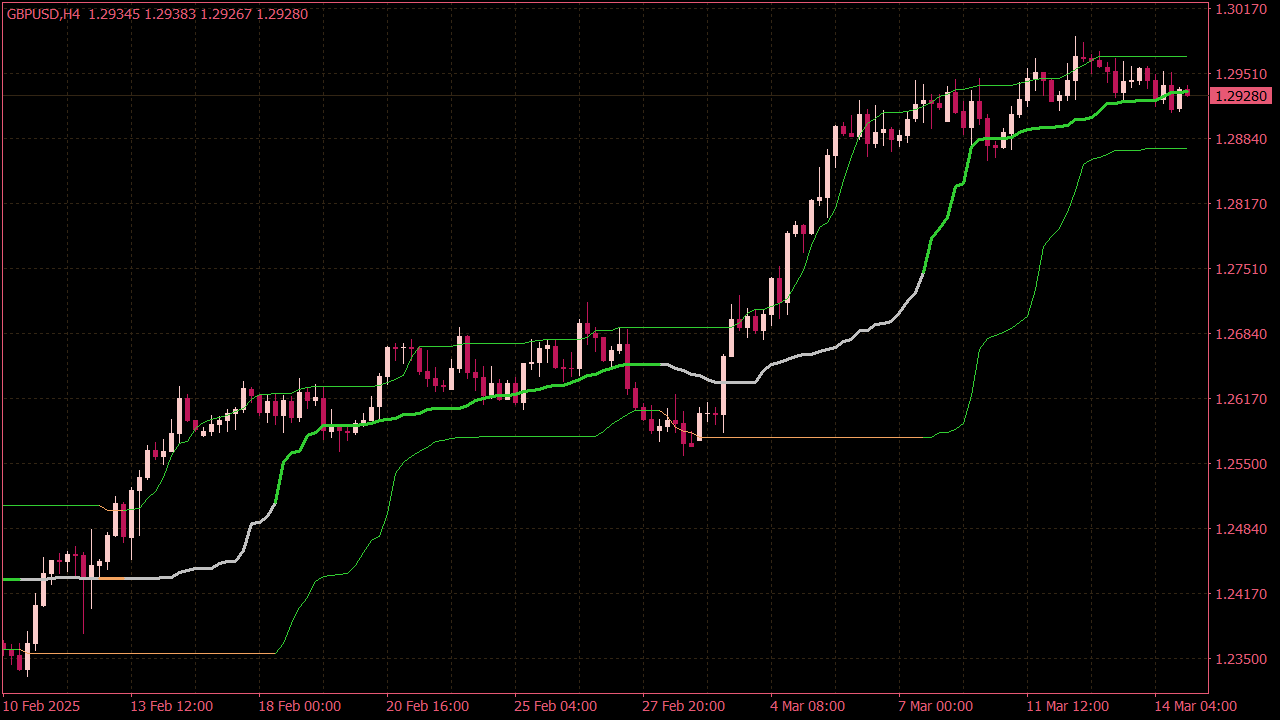Select the 13 Feb 12:00 time label
This screenshot has height=720, width=1280.
(172, 706)
